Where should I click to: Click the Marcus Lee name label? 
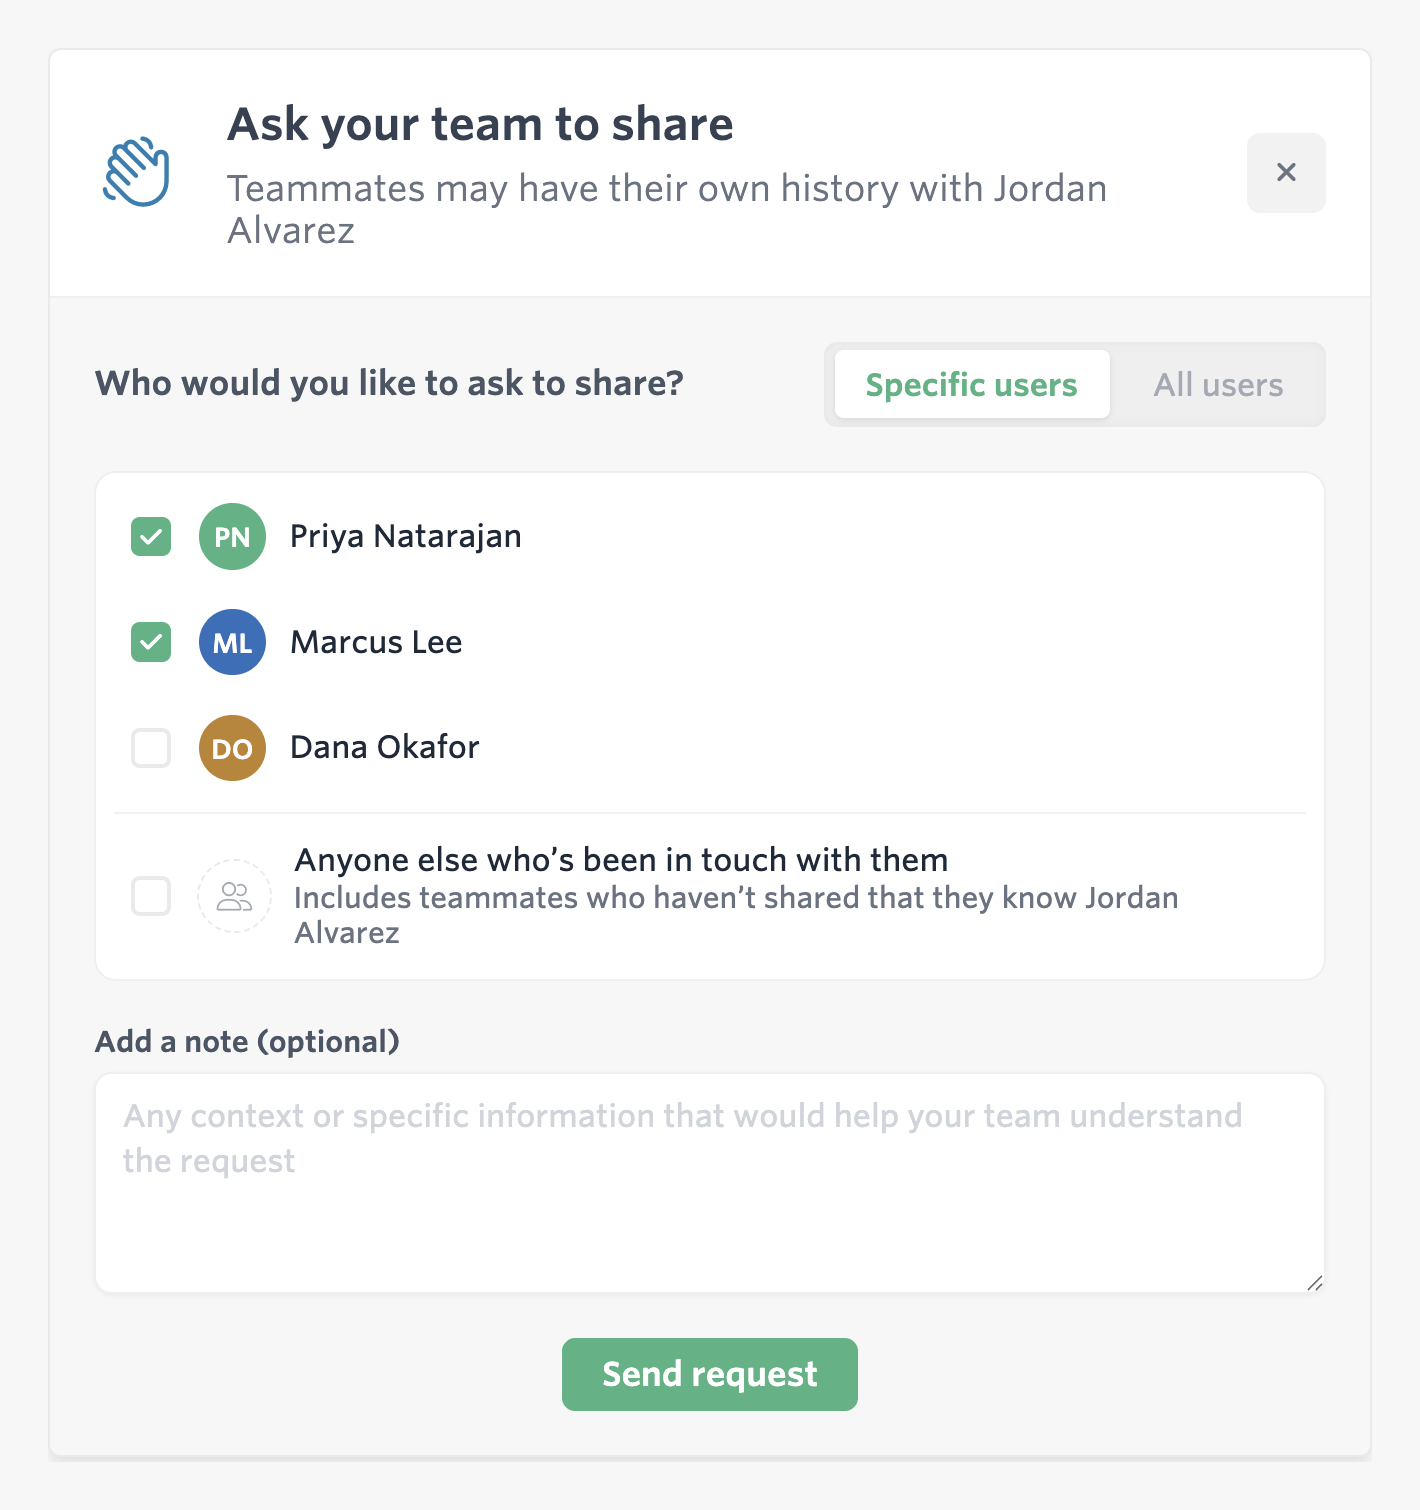pyautogui.click(x=376, y=642)
